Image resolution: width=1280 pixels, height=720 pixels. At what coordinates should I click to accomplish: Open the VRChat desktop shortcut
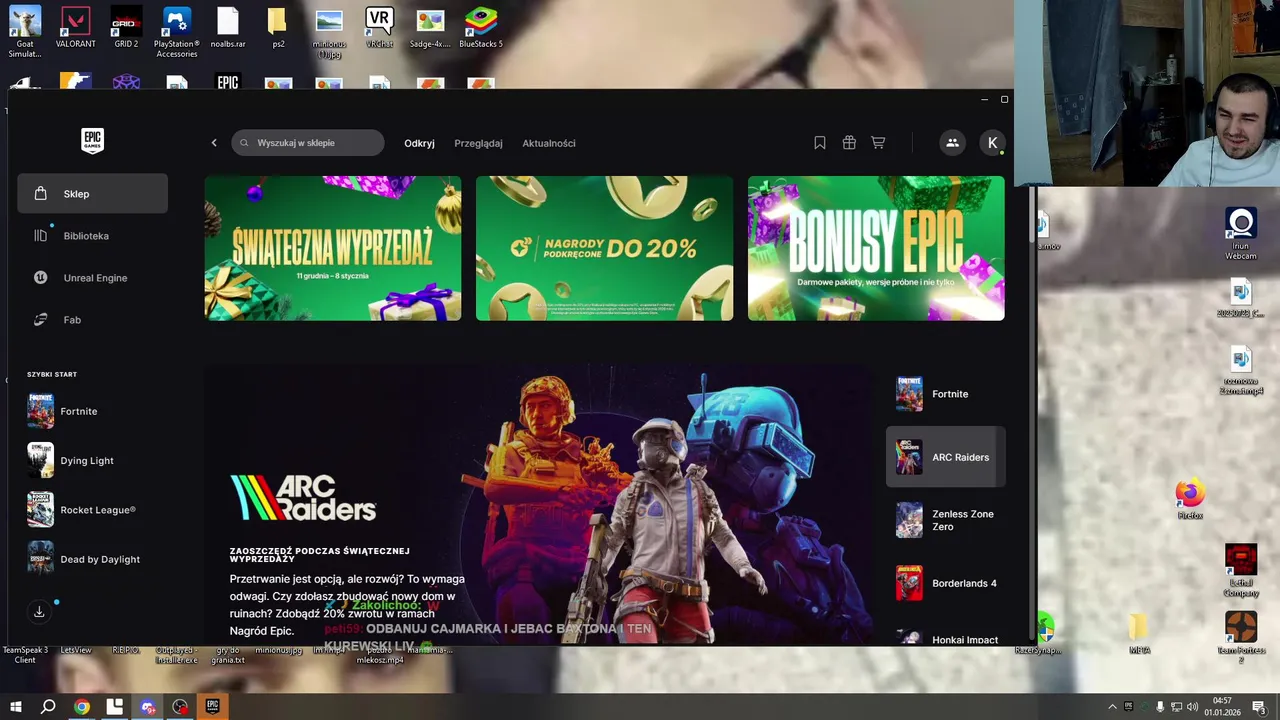379,28
